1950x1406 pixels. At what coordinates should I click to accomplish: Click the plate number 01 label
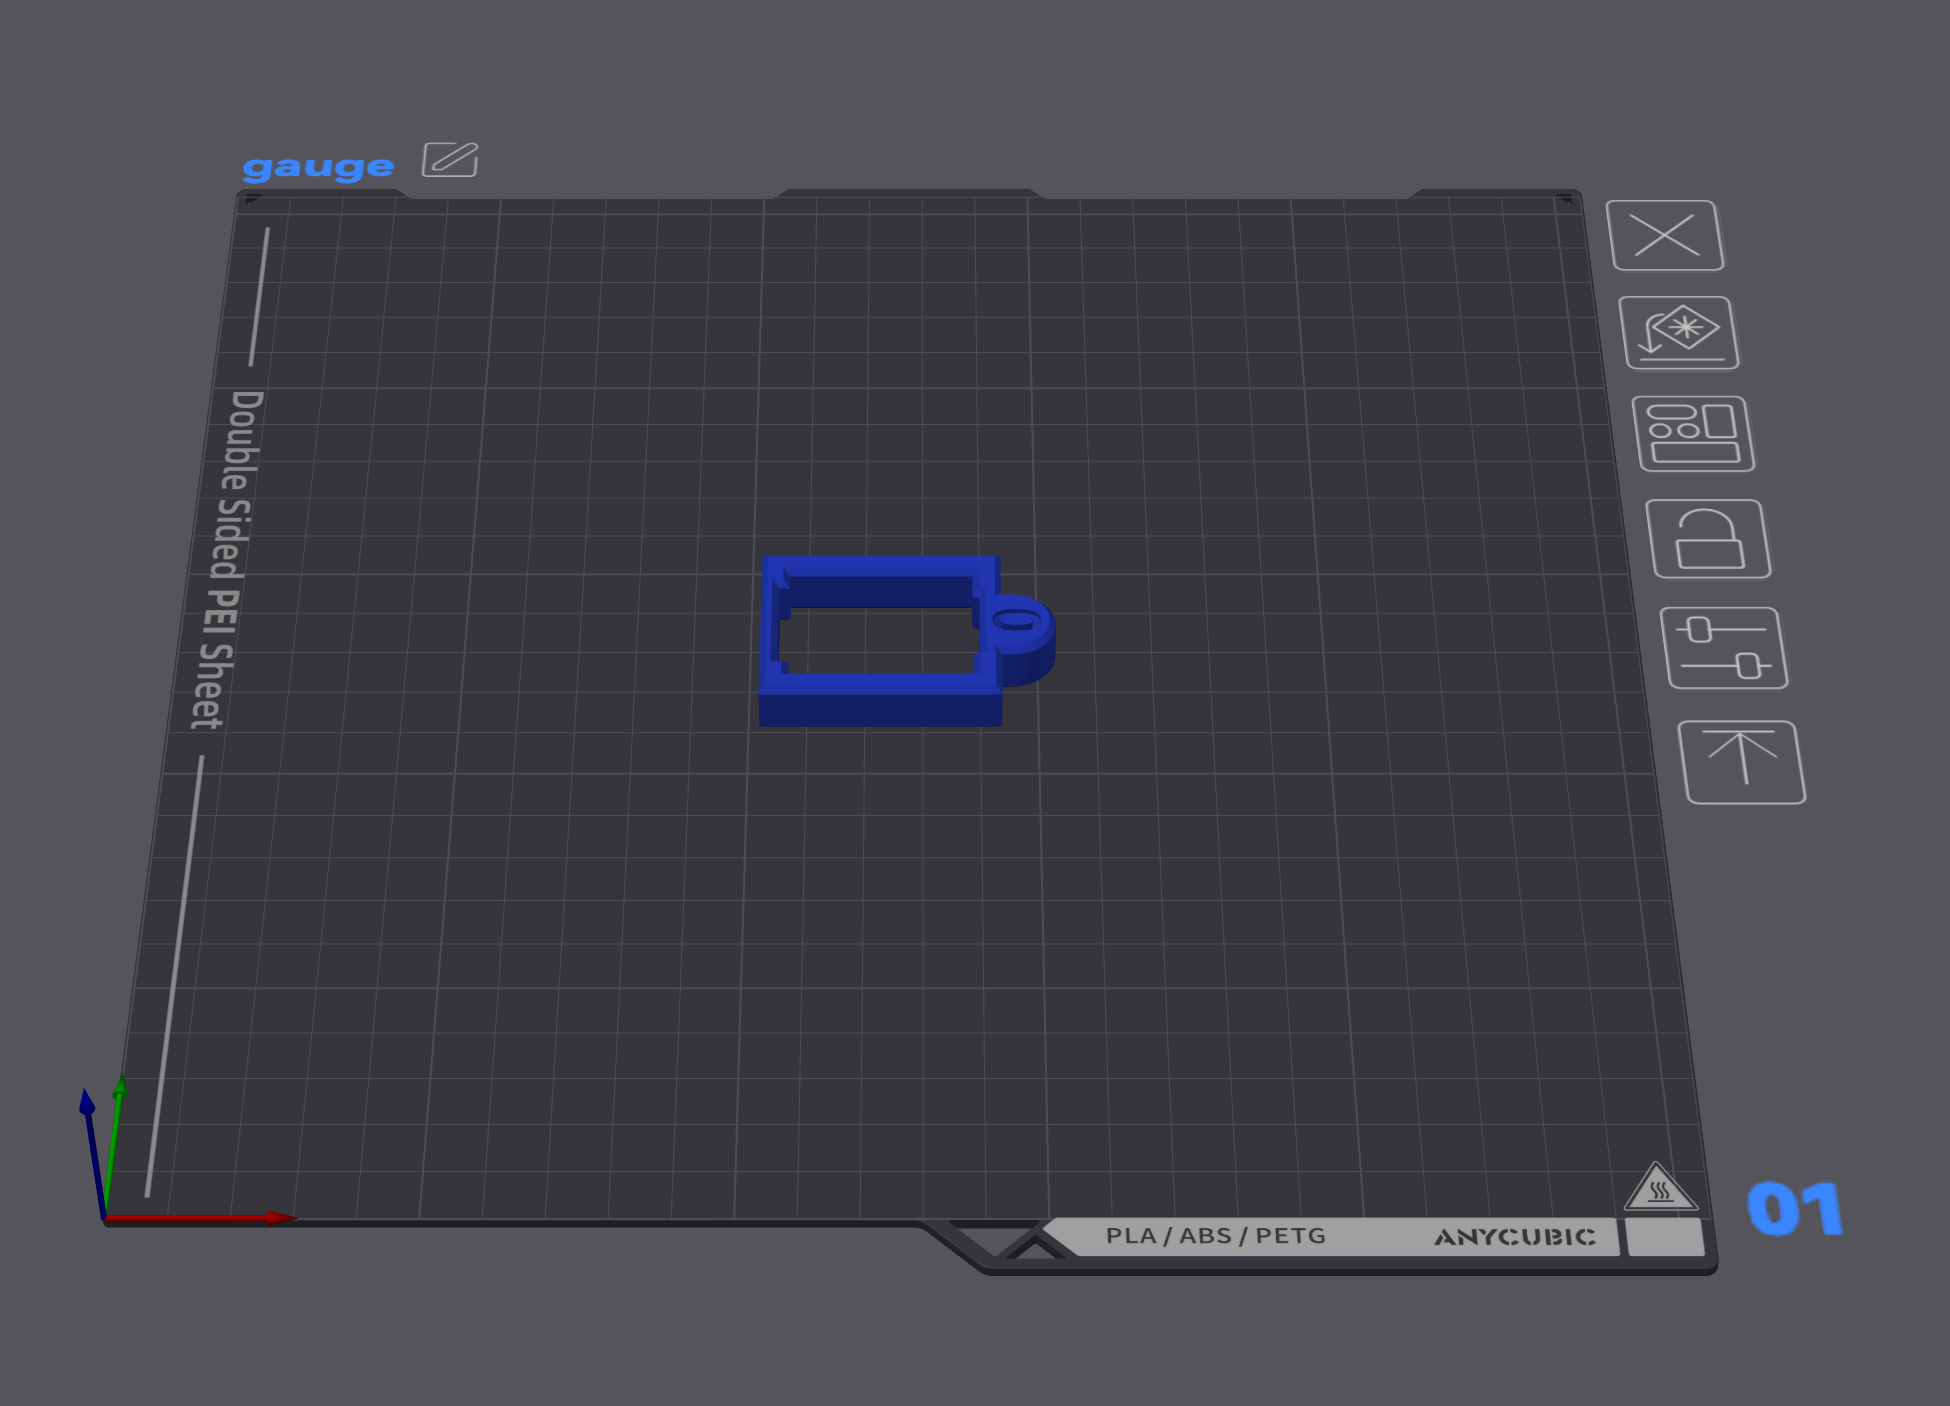pos(1795,1208)
